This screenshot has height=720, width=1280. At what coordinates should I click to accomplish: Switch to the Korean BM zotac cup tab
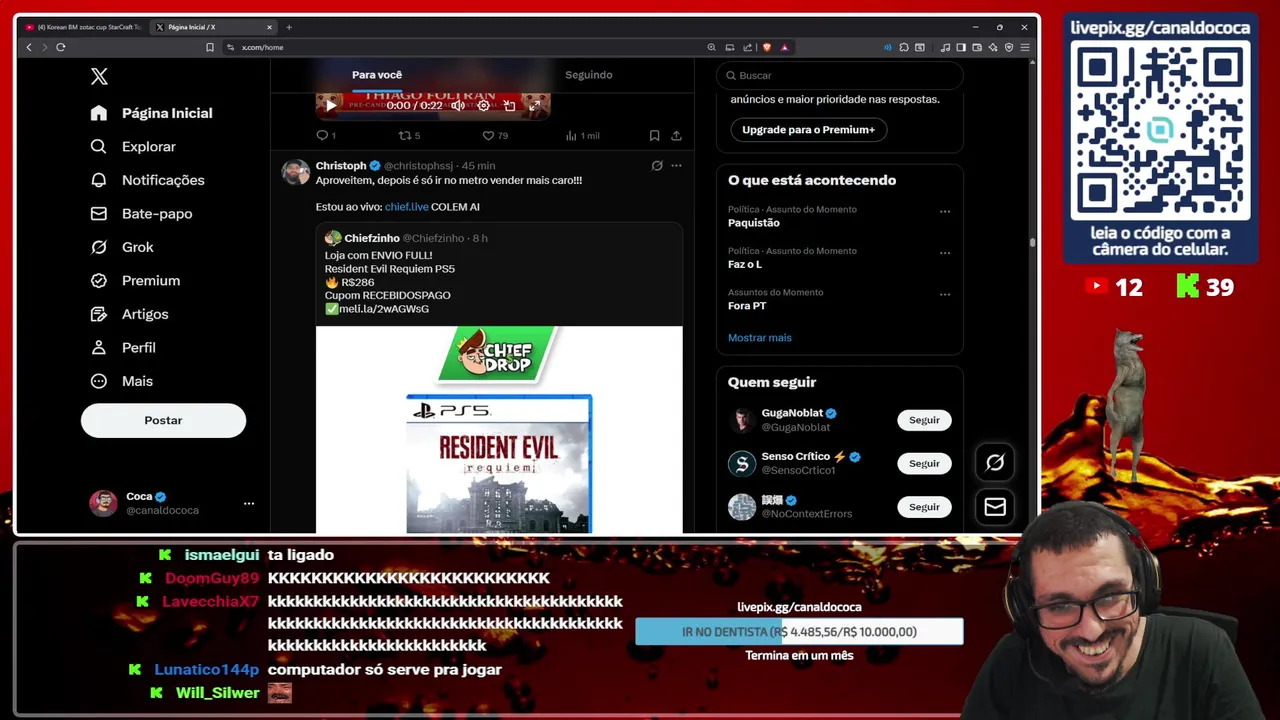tap(82, 27)
